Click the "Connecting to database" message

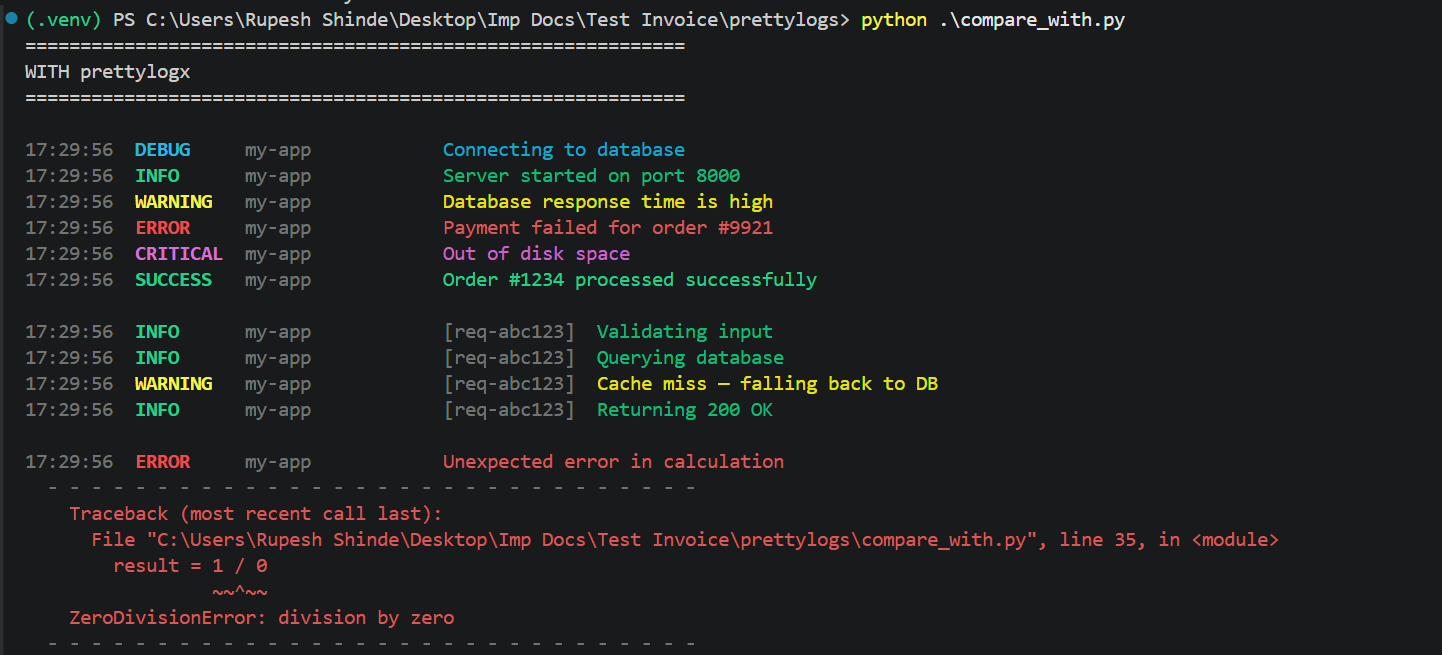click(x=564, y=150)
